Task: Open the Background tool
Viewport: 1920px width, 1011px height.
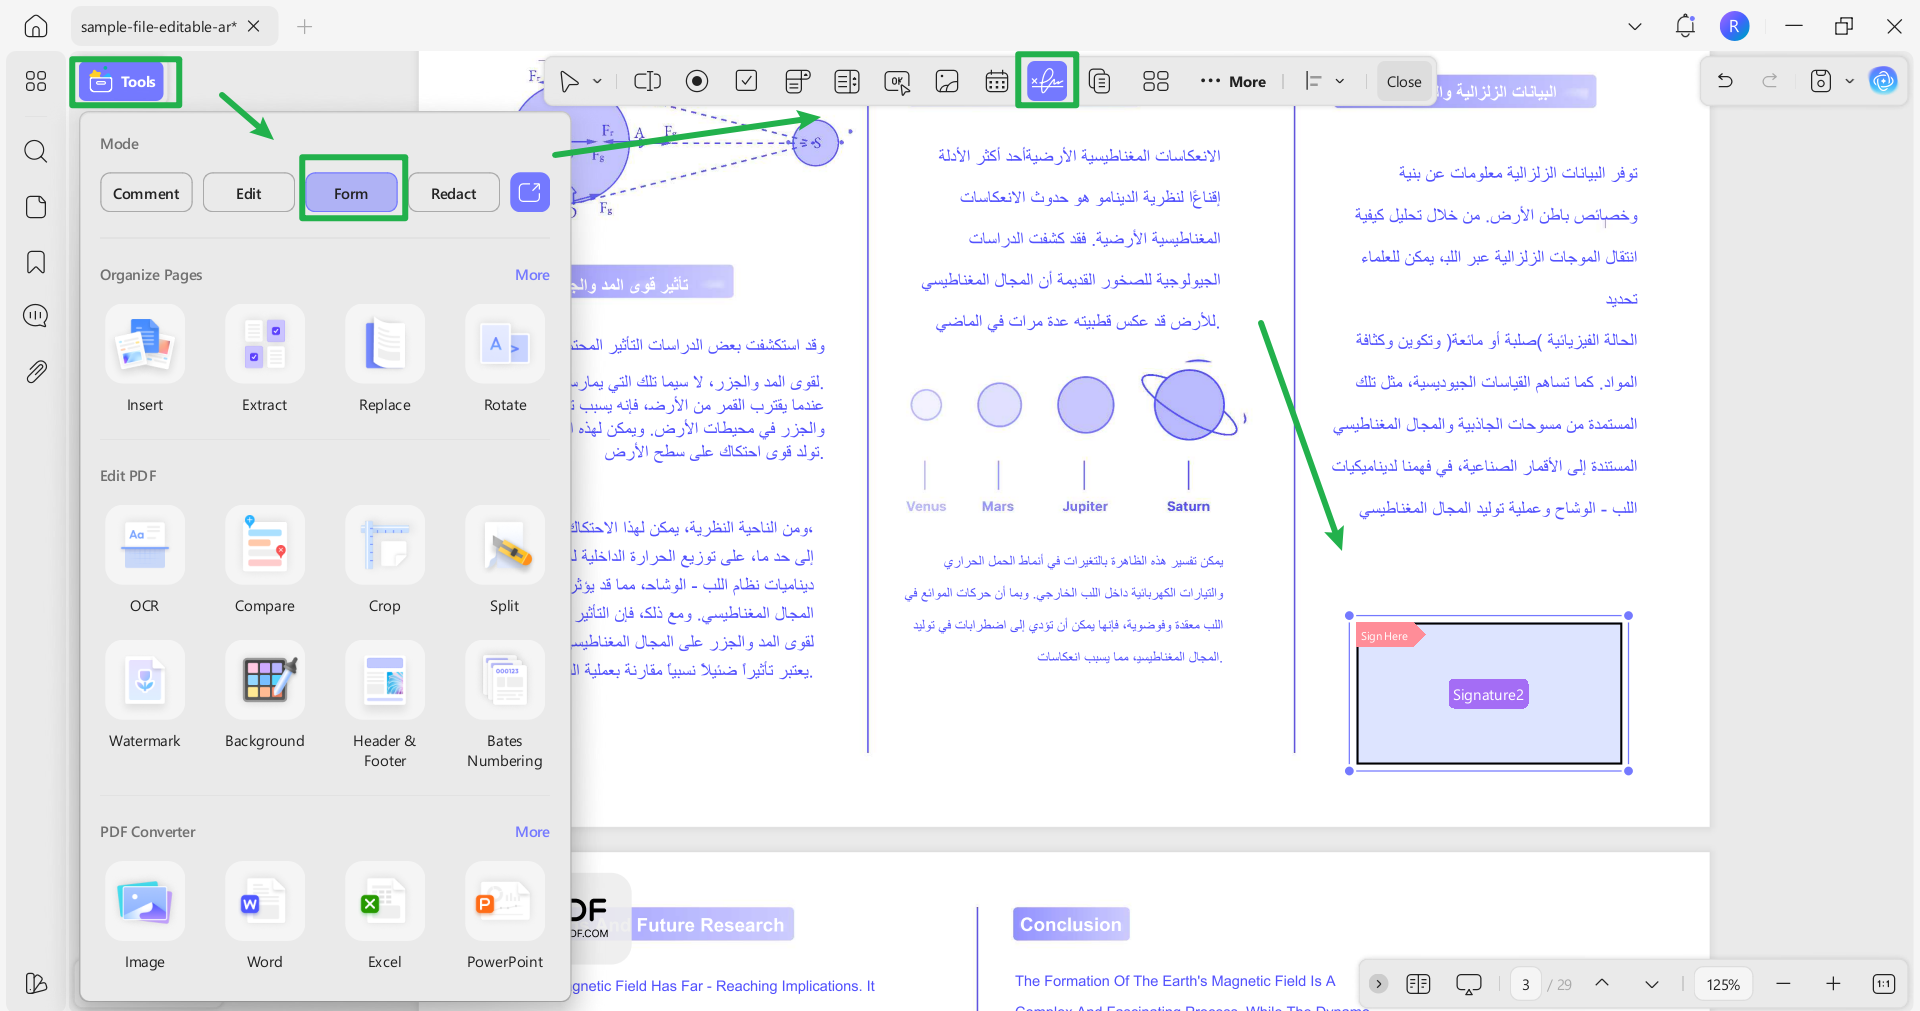Action: click(x=265, y=696)
